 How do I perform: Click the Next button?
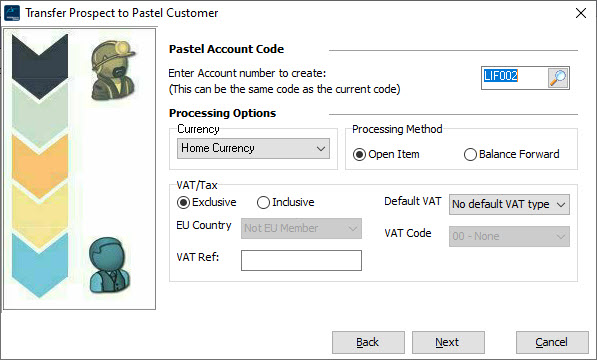point(448,342)
